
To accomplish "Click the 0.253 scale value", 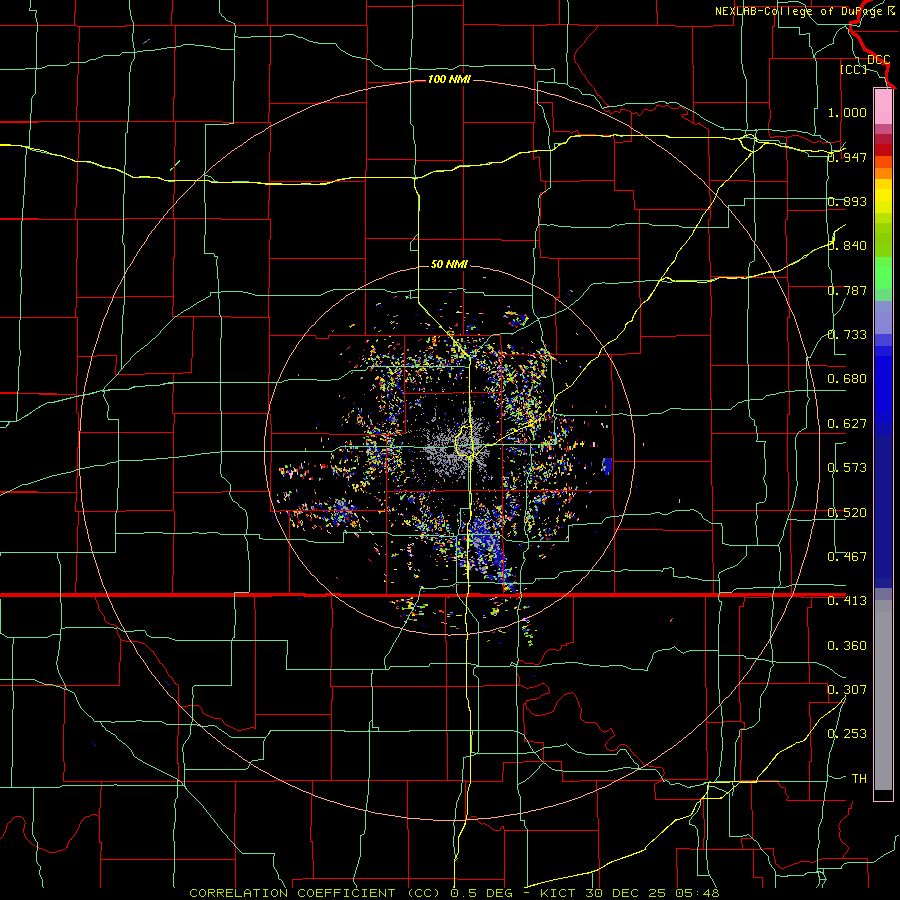I will 847,734.
